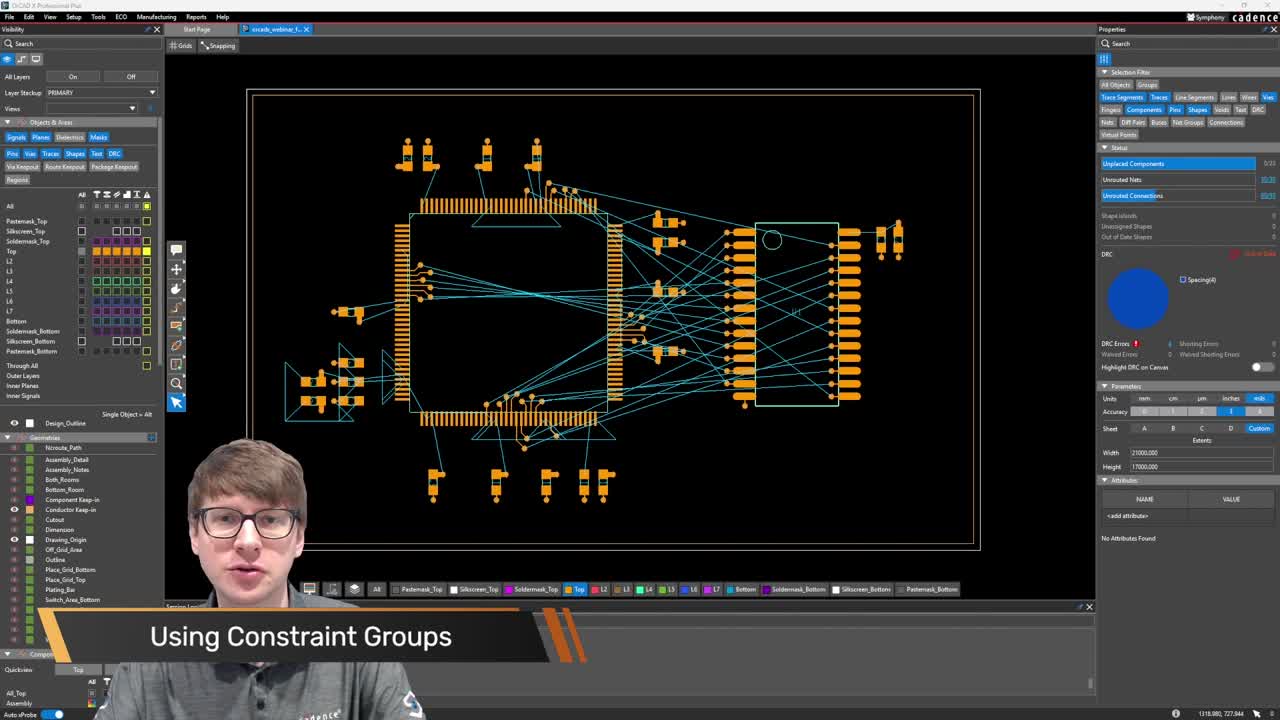Toggle visibility eye of Drawing_Origin
Screen dimensions: 1280x720
14,540
